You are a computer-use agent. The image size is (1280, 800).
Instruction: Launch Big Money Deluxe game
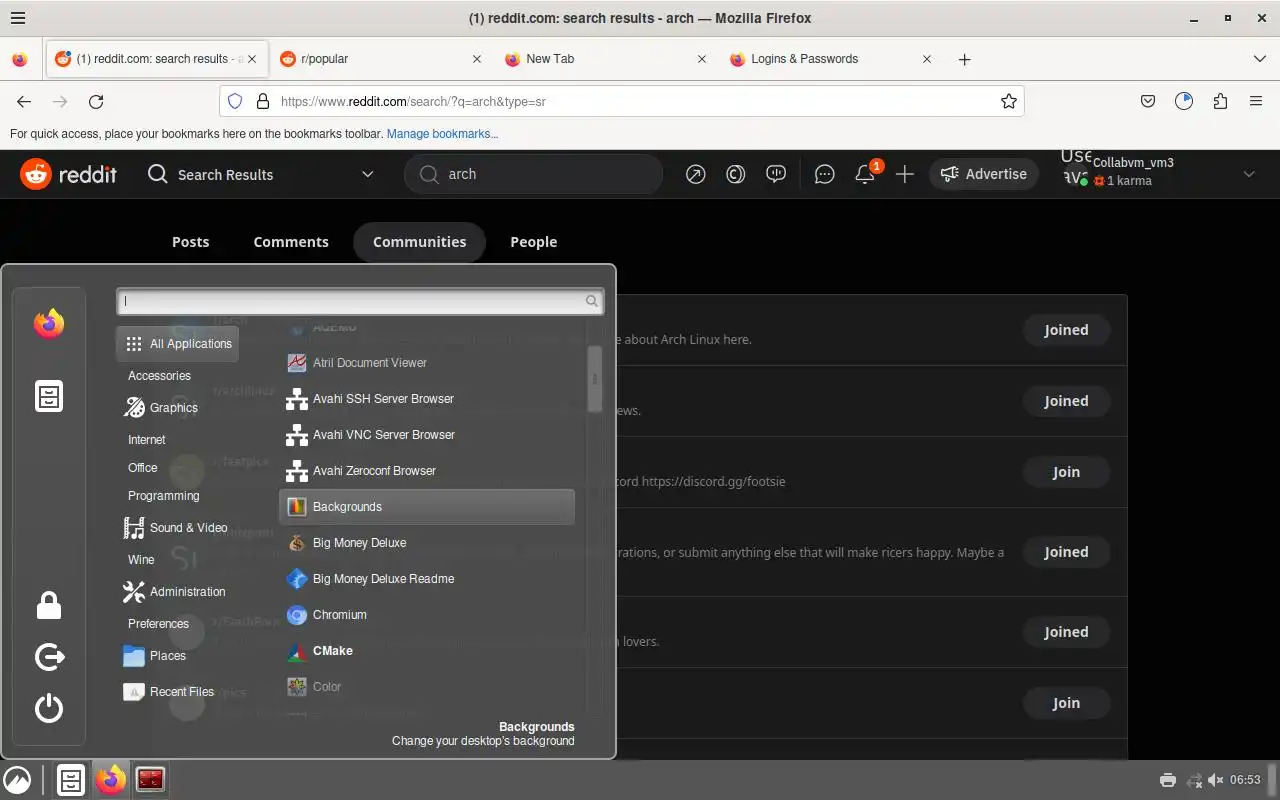coord(426,543)
